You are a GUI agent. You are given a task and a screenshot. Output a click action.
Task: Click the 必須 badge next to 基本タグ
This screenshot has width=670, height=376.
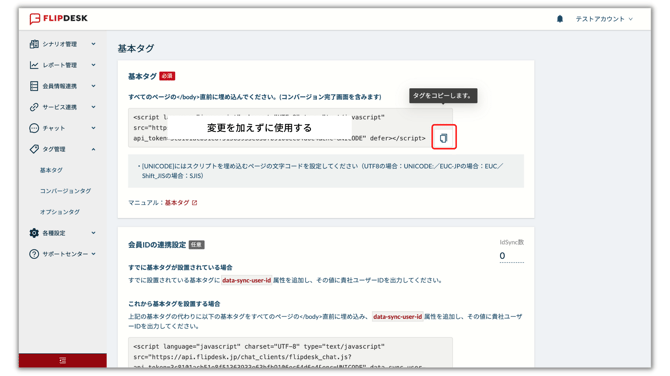pyautogui.click(x=167, y=76)
